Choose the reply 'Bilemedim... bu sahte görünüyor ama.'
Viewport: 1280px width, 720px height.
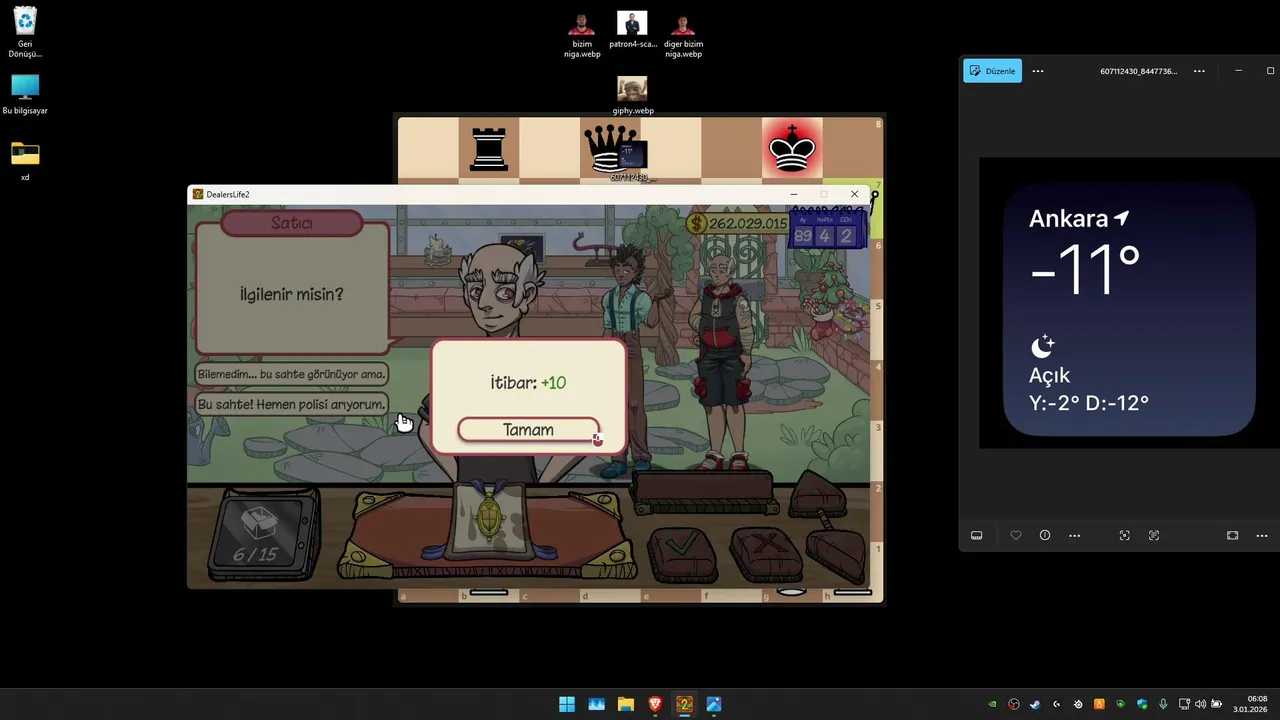pos(291,374)
